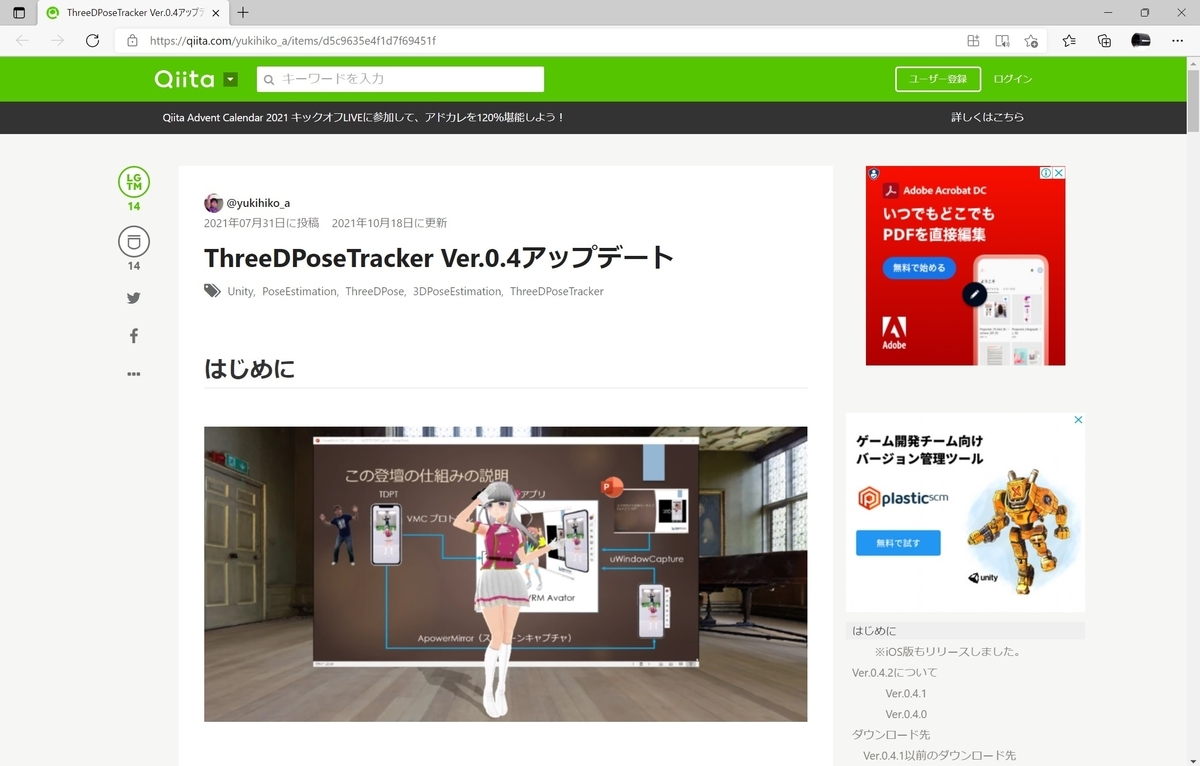Open the Edge settings menu
The height and width of the screenshot is (766, 1200).
[1178, 41]
